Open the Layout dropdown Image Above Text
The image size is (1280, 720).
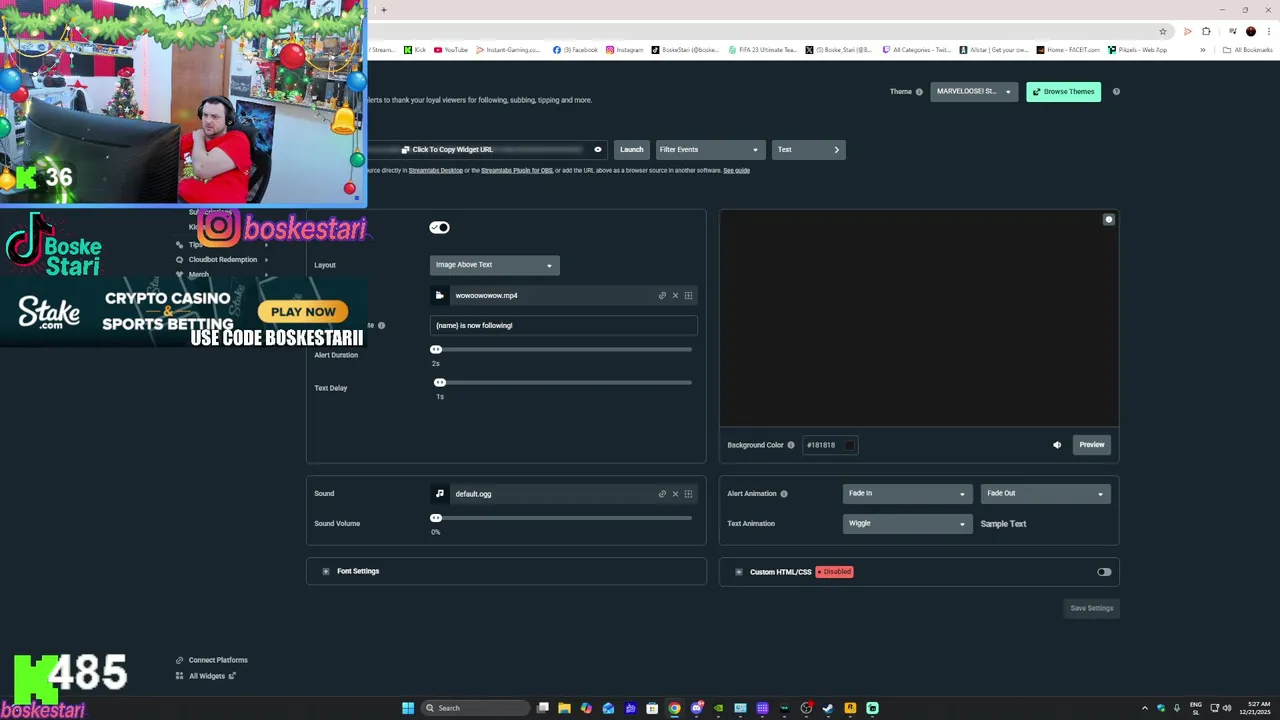(494, 265)
